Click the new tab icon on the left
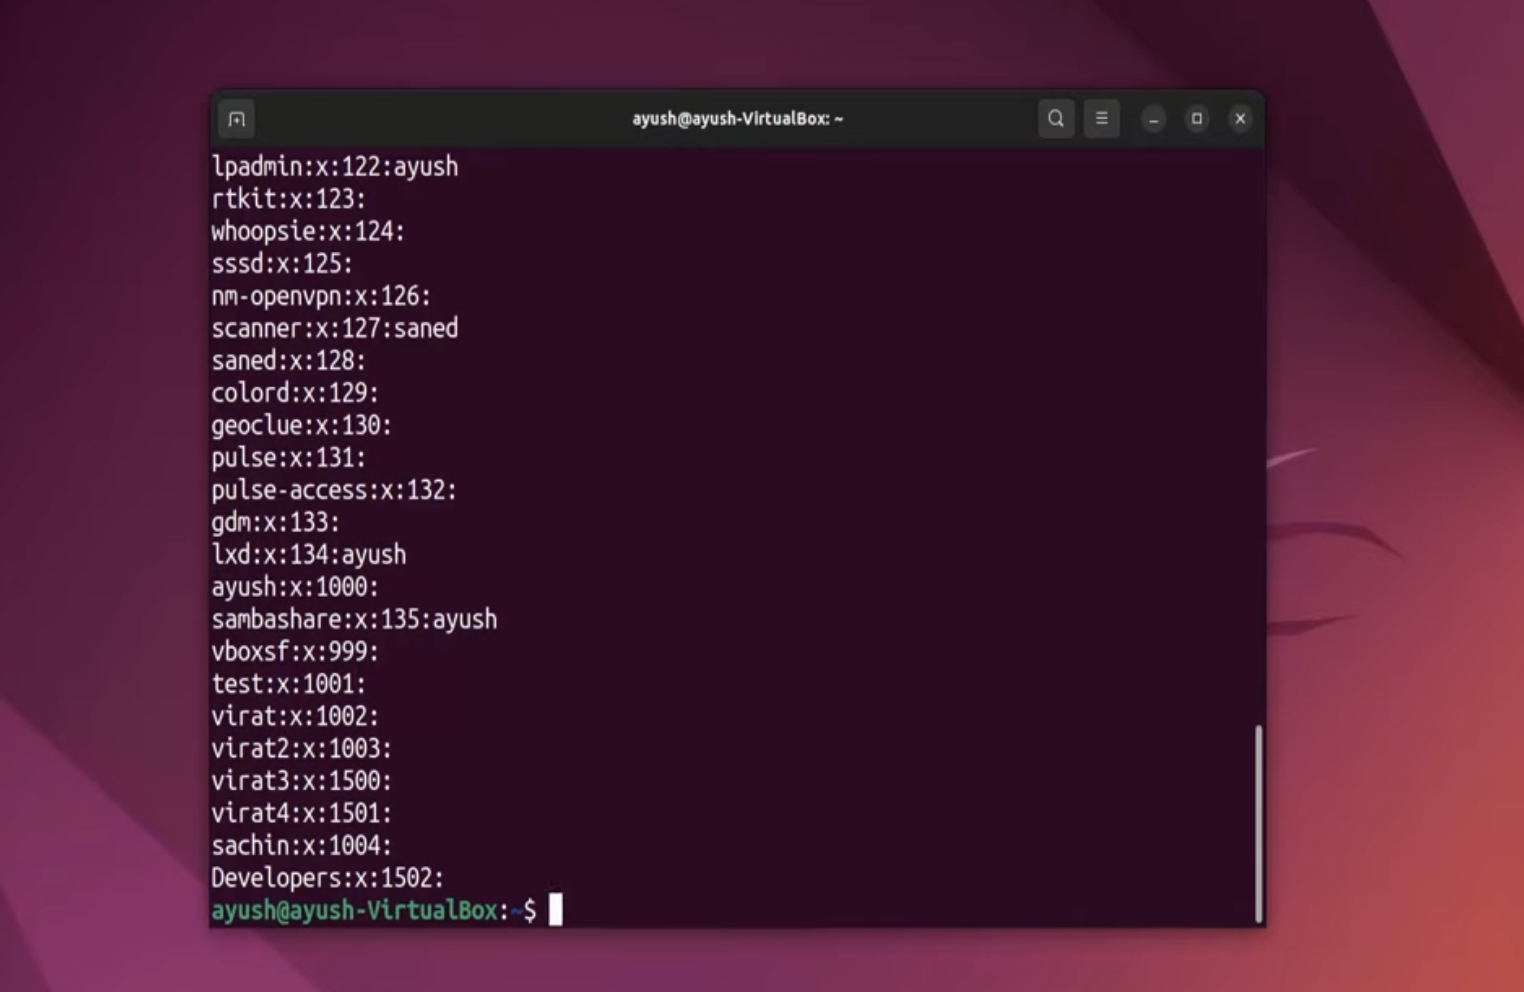 click(237, 118)
